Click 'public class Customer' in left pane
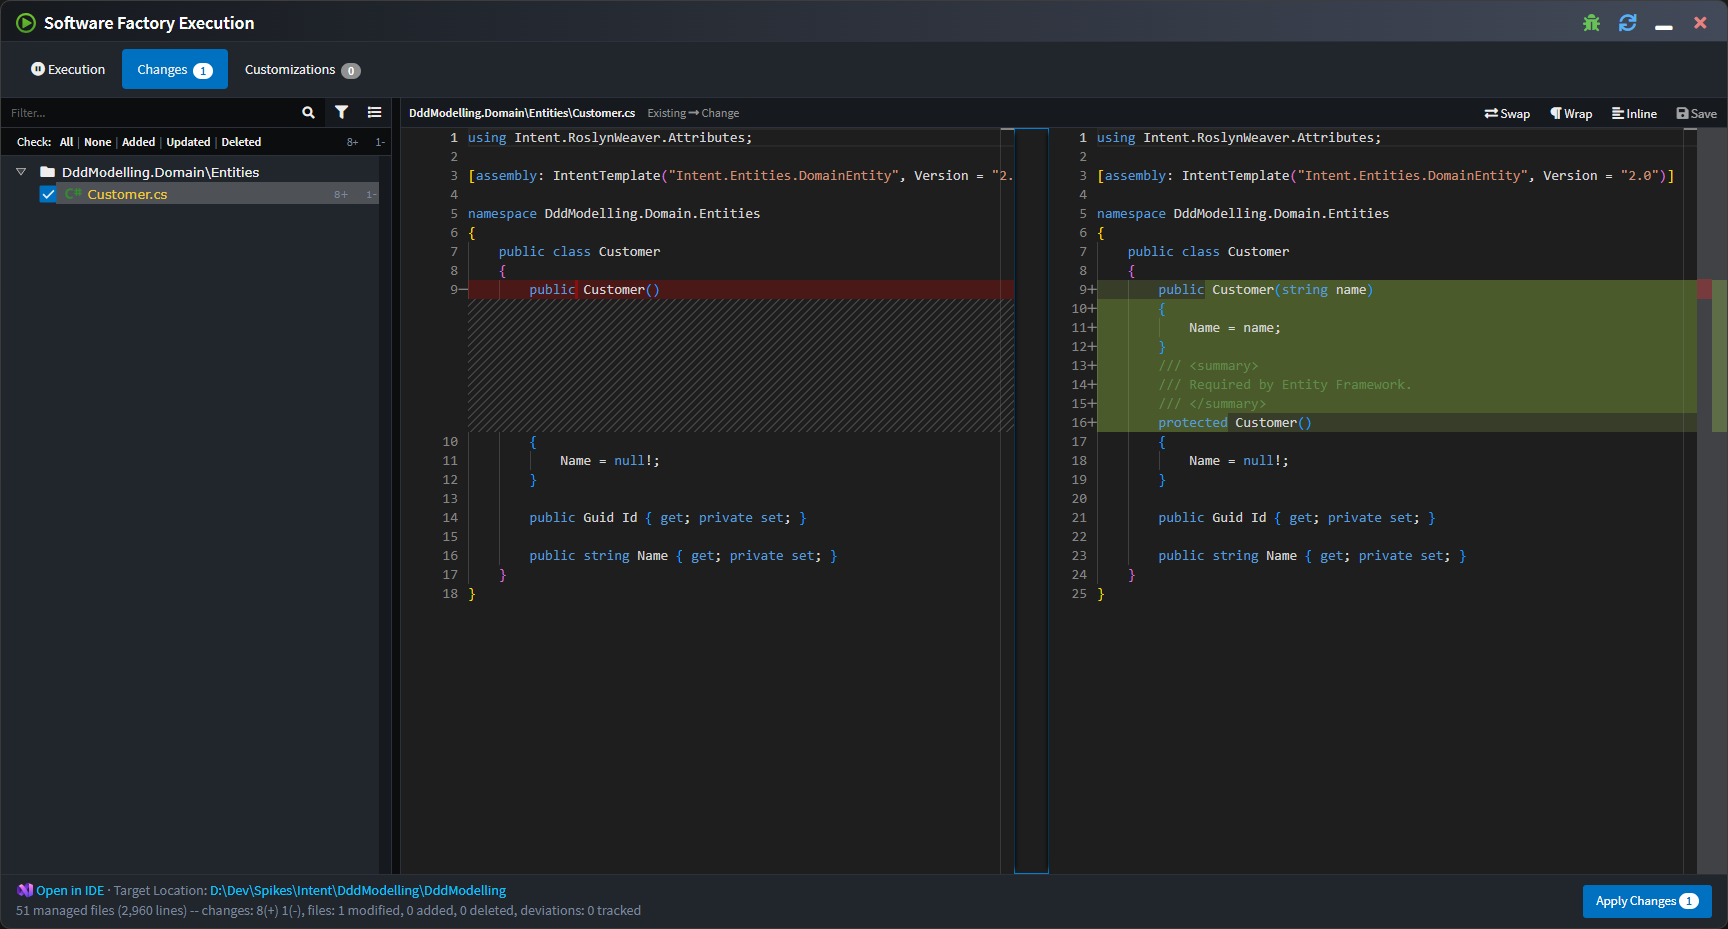This screenshot has height=929, width=1728. point(579,252)
